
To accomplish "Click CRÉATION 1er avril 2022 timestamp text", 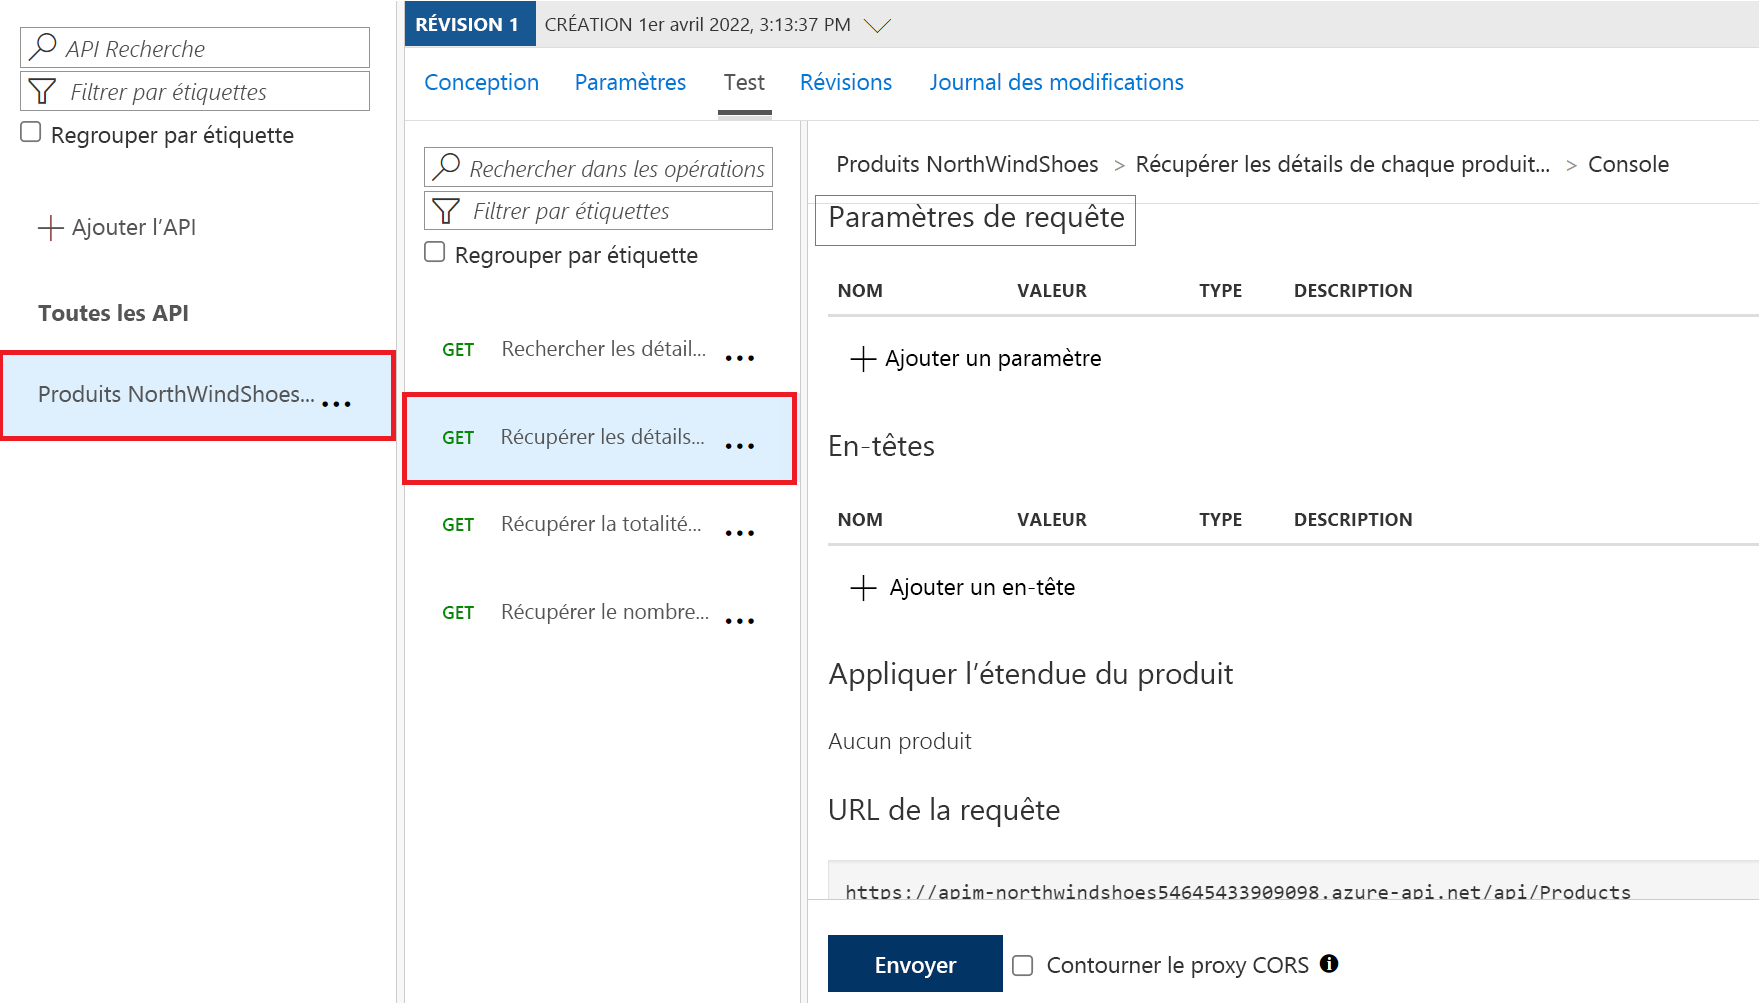I will [x=697, y=24].
